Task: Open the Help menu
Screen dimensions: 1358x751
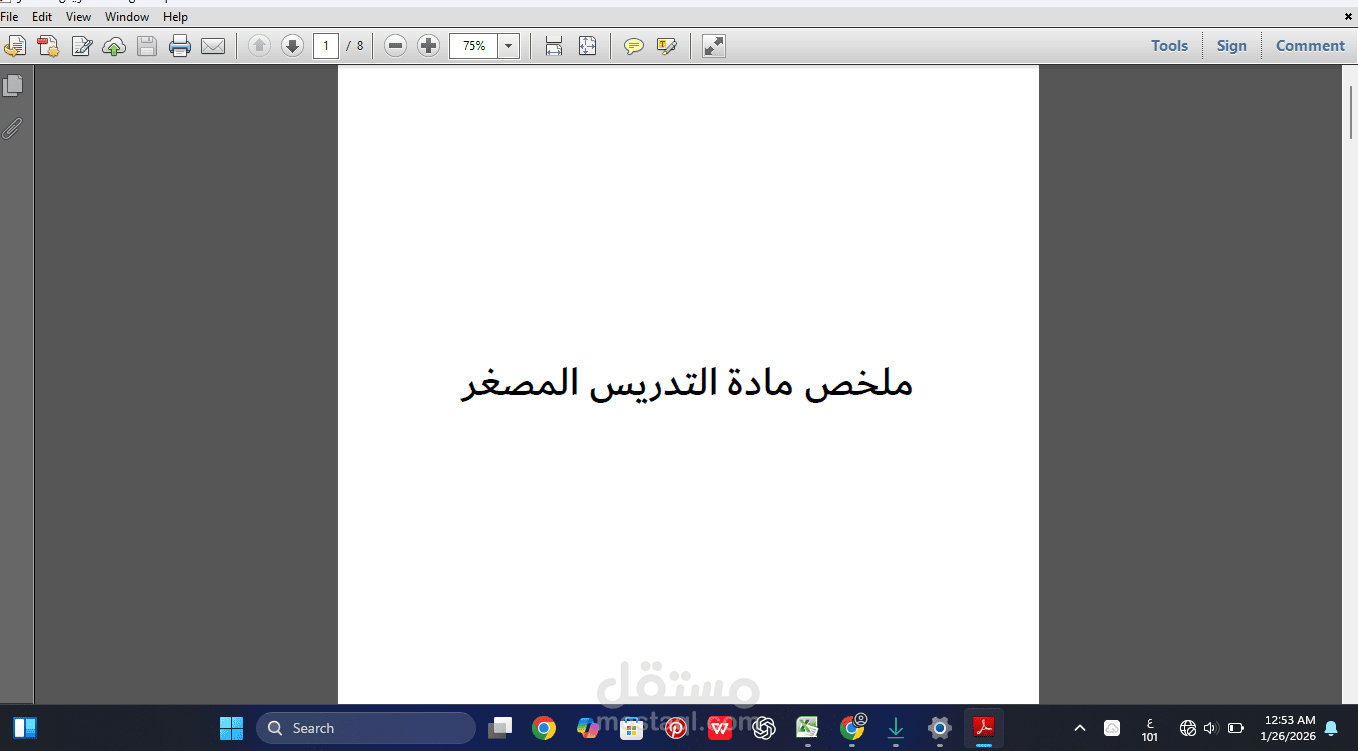Action: pos(175,17)
